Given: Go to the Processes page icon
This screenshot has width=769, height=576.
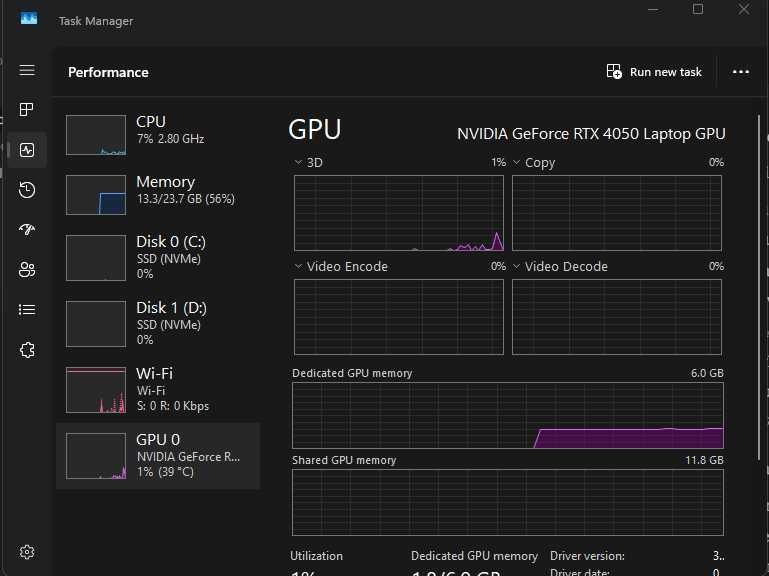Looking at the screenshot, I should point(26,109).
